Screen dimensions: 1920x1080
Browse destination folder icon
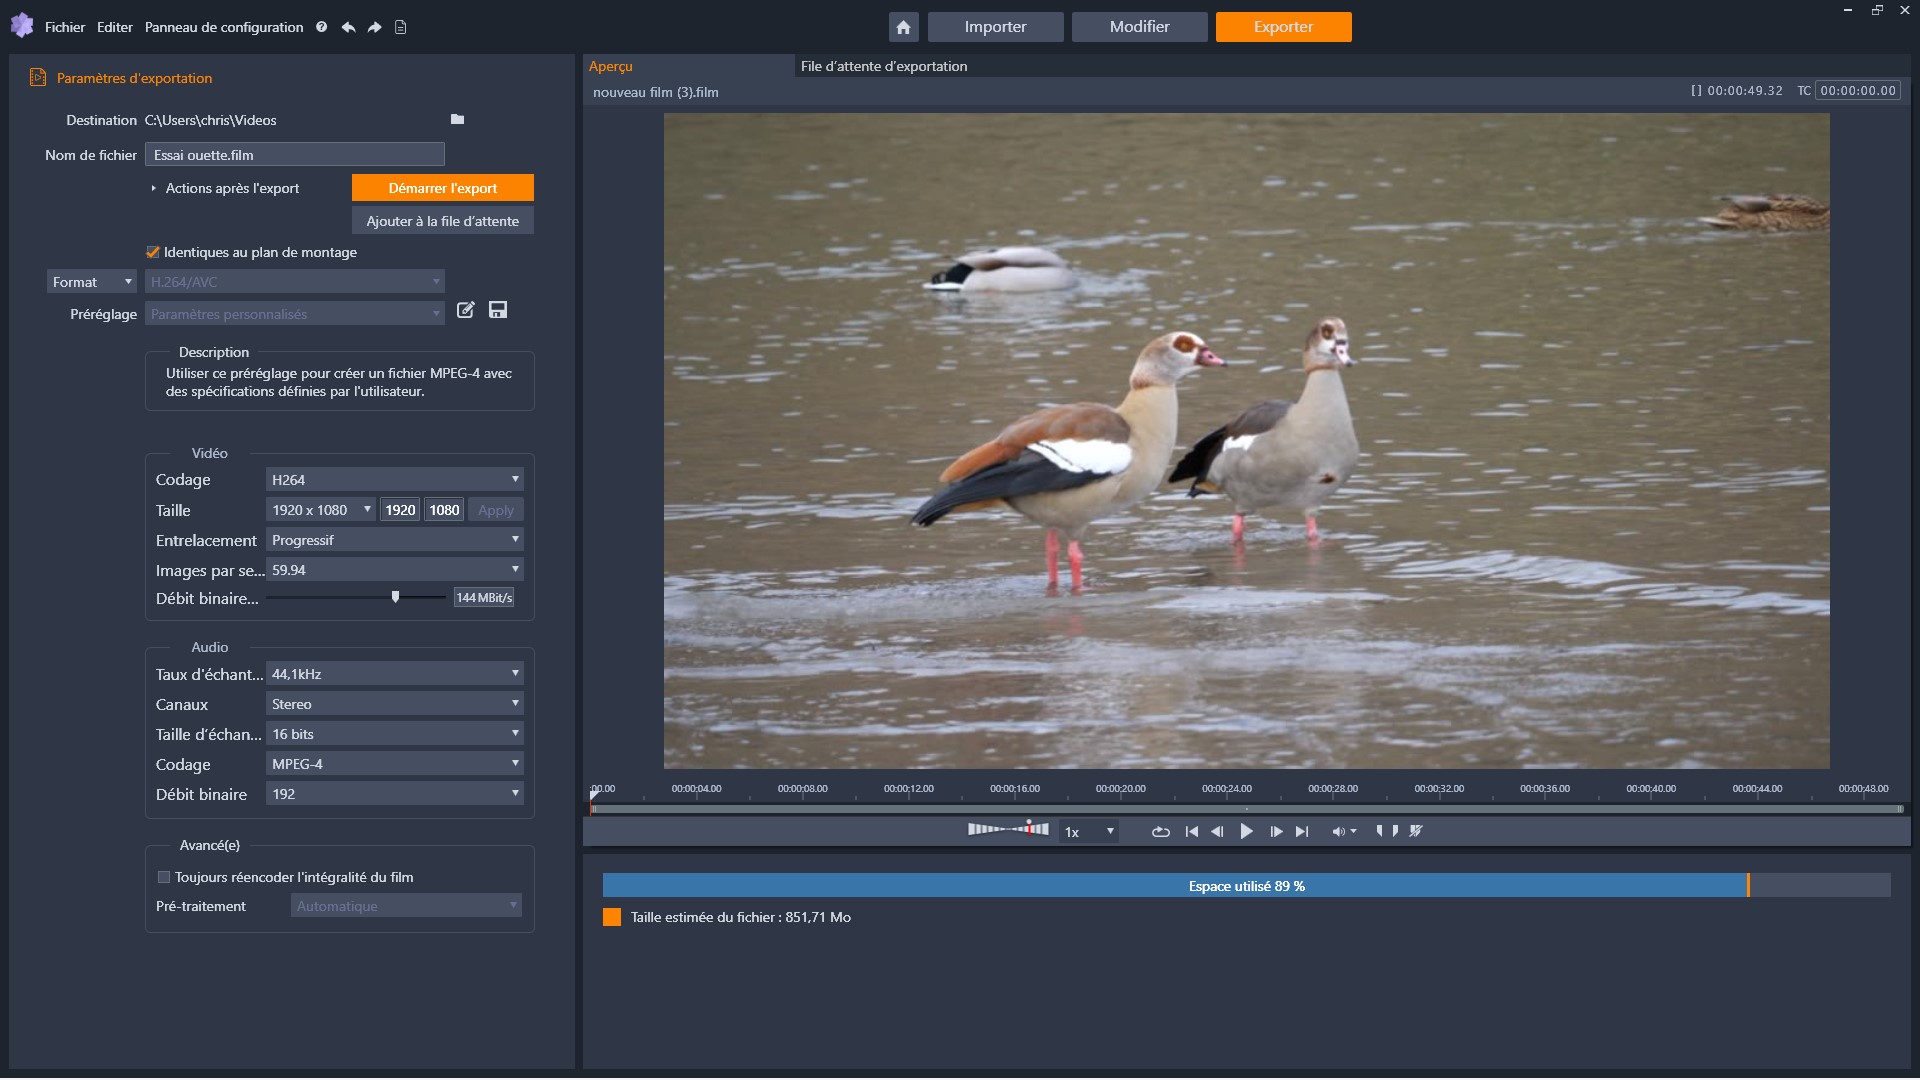pos(457,120)
